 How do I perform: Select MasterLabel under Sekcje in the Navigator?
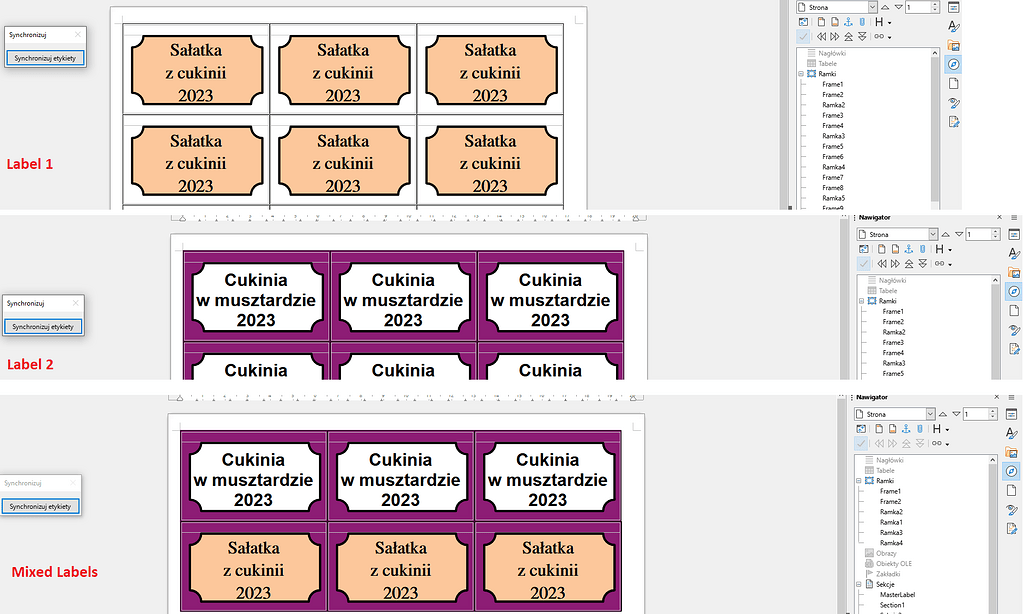point(897,594)
